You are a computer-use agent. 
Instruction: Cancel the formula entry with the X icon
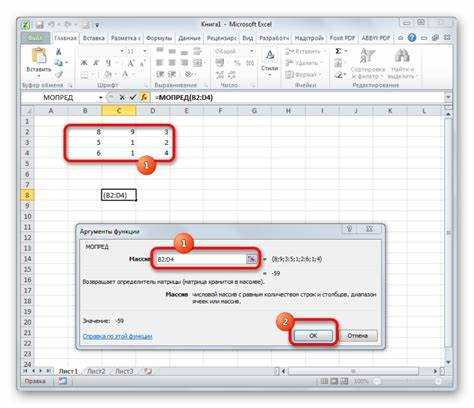pyautogui.click(x=122, y=97)
